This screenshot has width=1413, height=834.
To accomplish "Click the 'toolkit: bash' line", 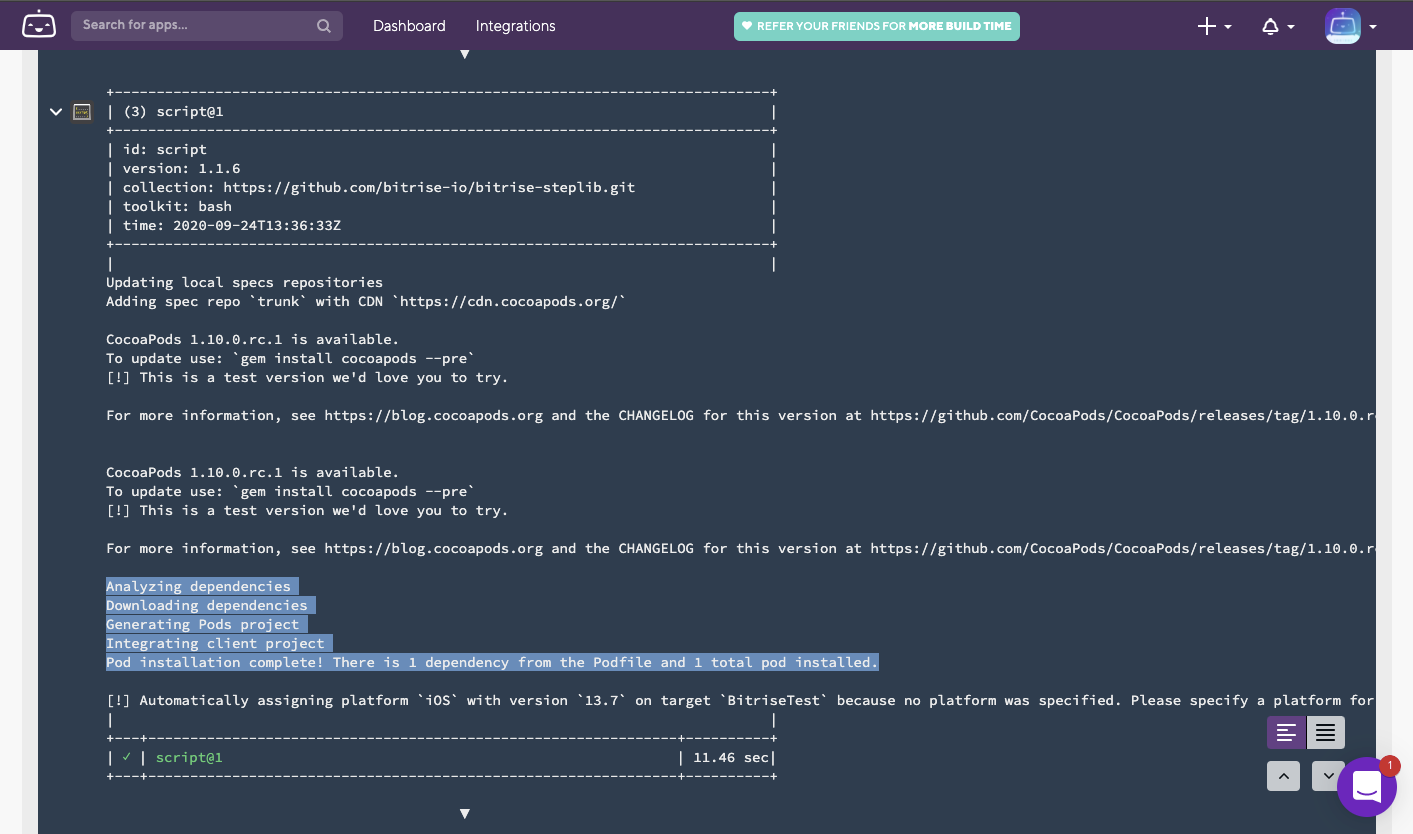I will 177,207.
